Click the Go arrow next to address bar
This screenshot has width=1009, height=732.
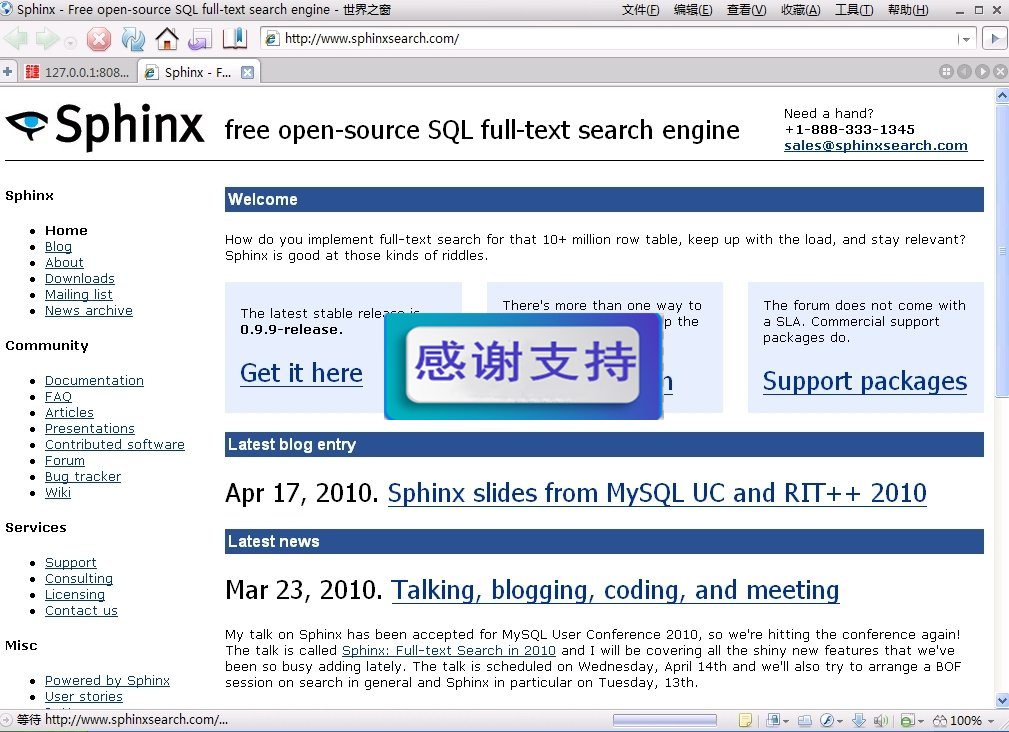995,39
